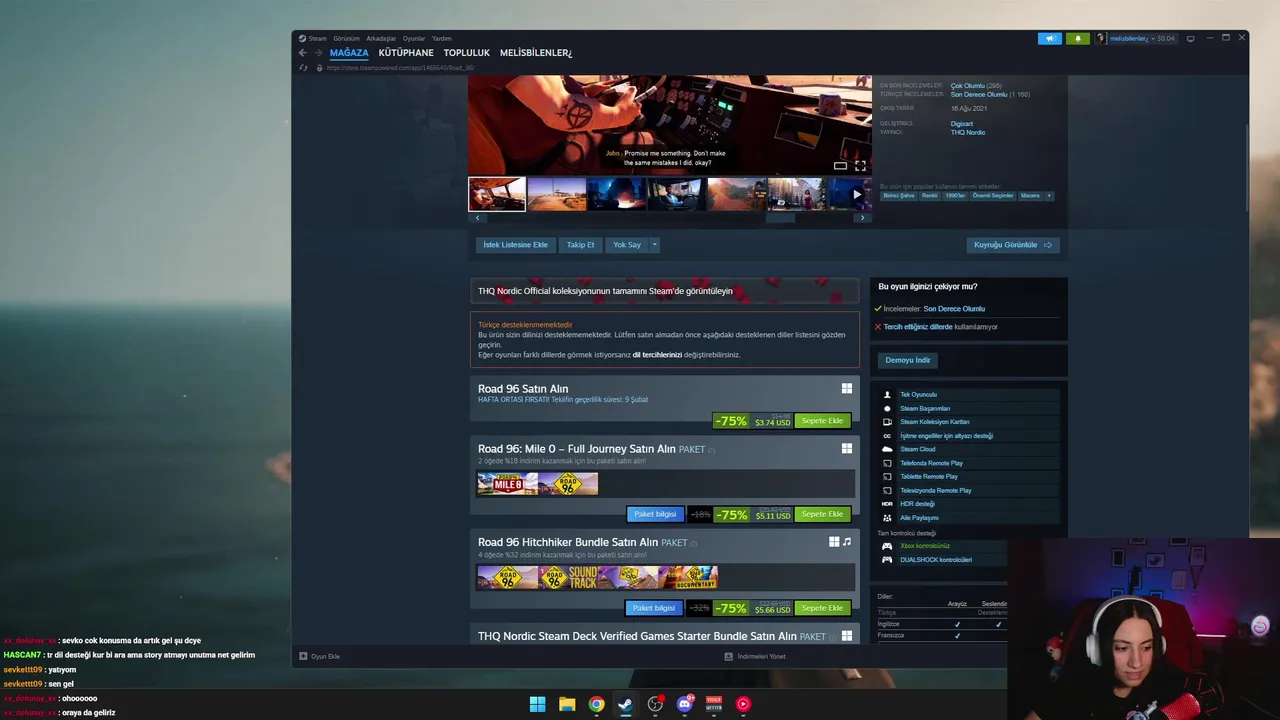Click the Steam page URL address bar
Screen dimensions: 1280x720
tap(400, 68)
